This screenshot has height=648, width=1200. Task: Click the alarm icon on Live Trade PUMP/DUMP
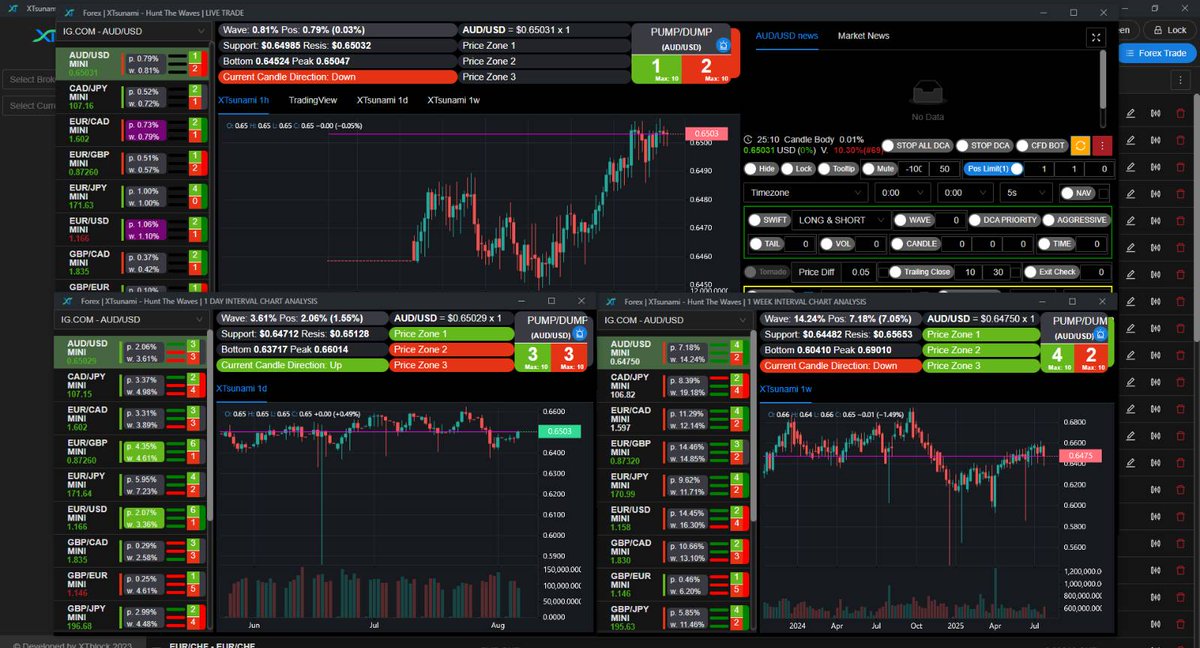724,45
